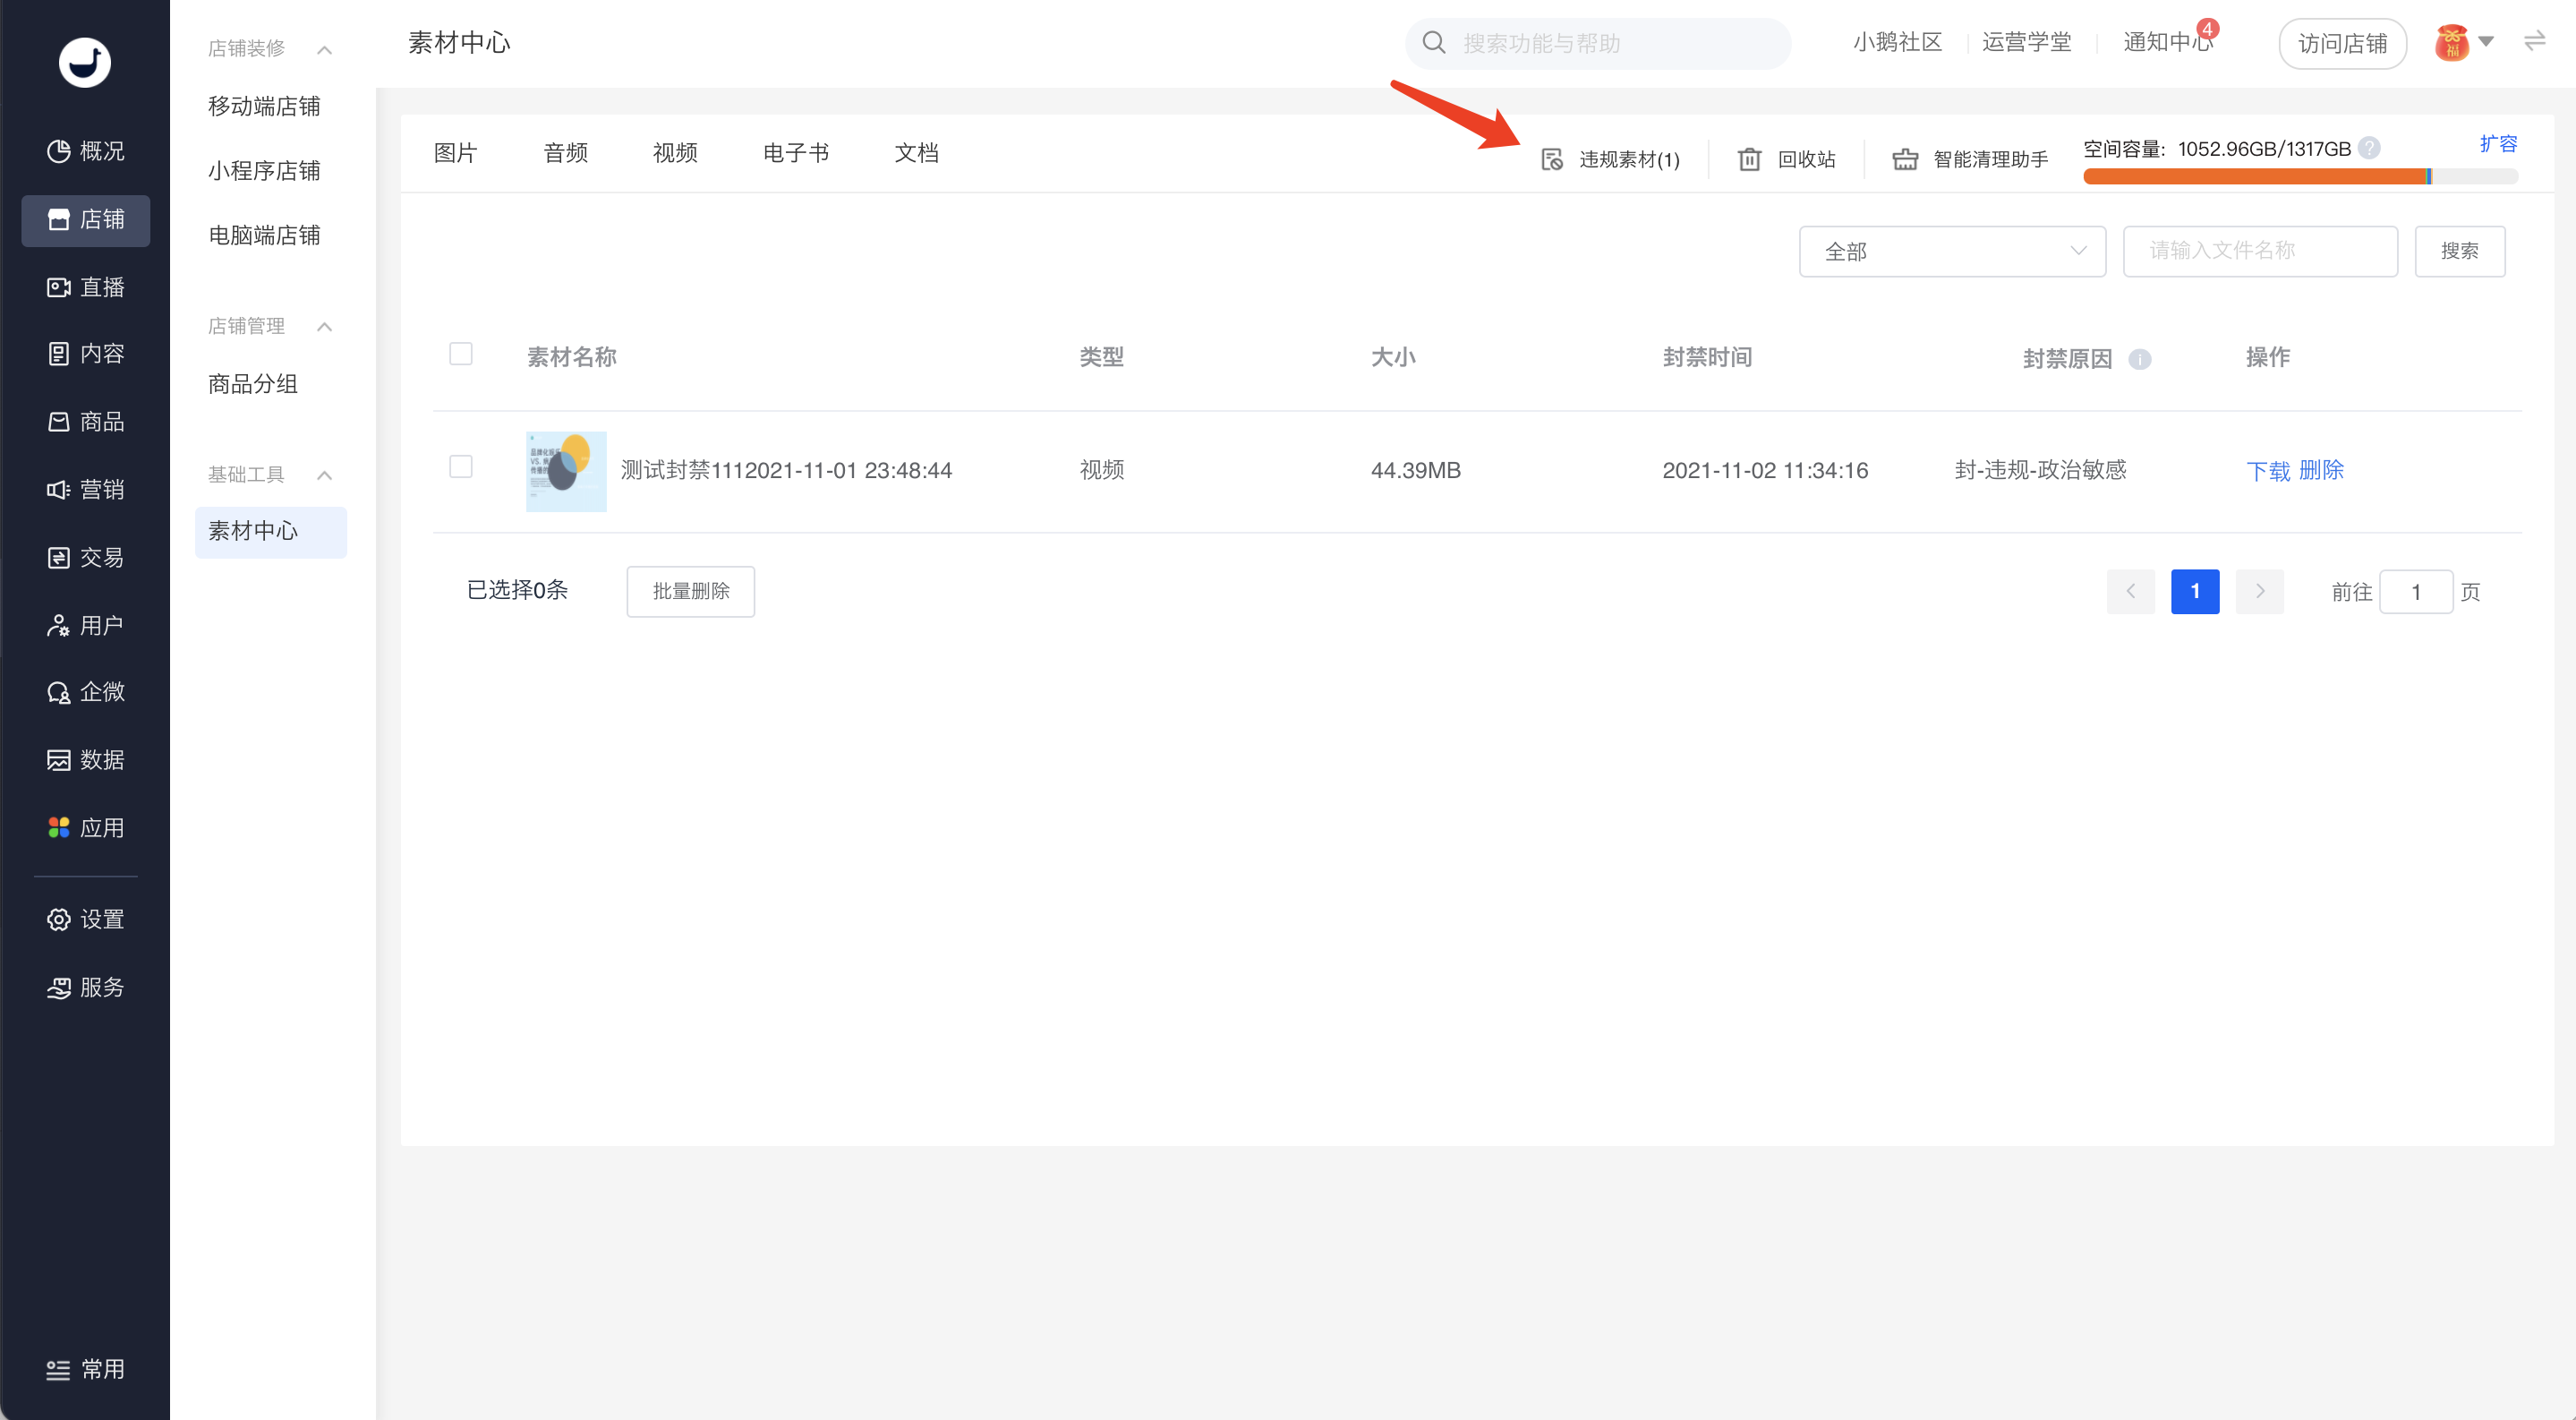Switch to the 图片 tab
Image resolution: width=2576 pixels, height=1420 pixels.
pyautogui.click(x=455, y=153)
